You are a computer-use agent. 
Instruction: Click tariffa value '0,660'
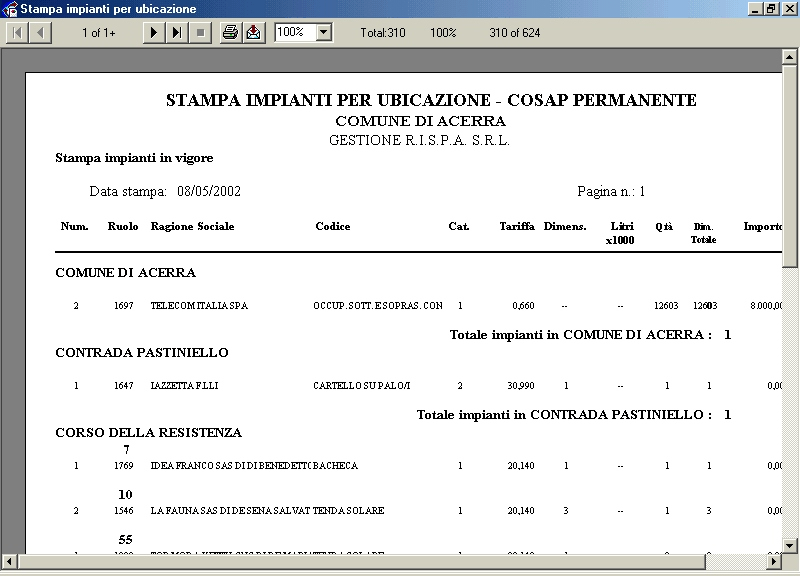(523, 306)
